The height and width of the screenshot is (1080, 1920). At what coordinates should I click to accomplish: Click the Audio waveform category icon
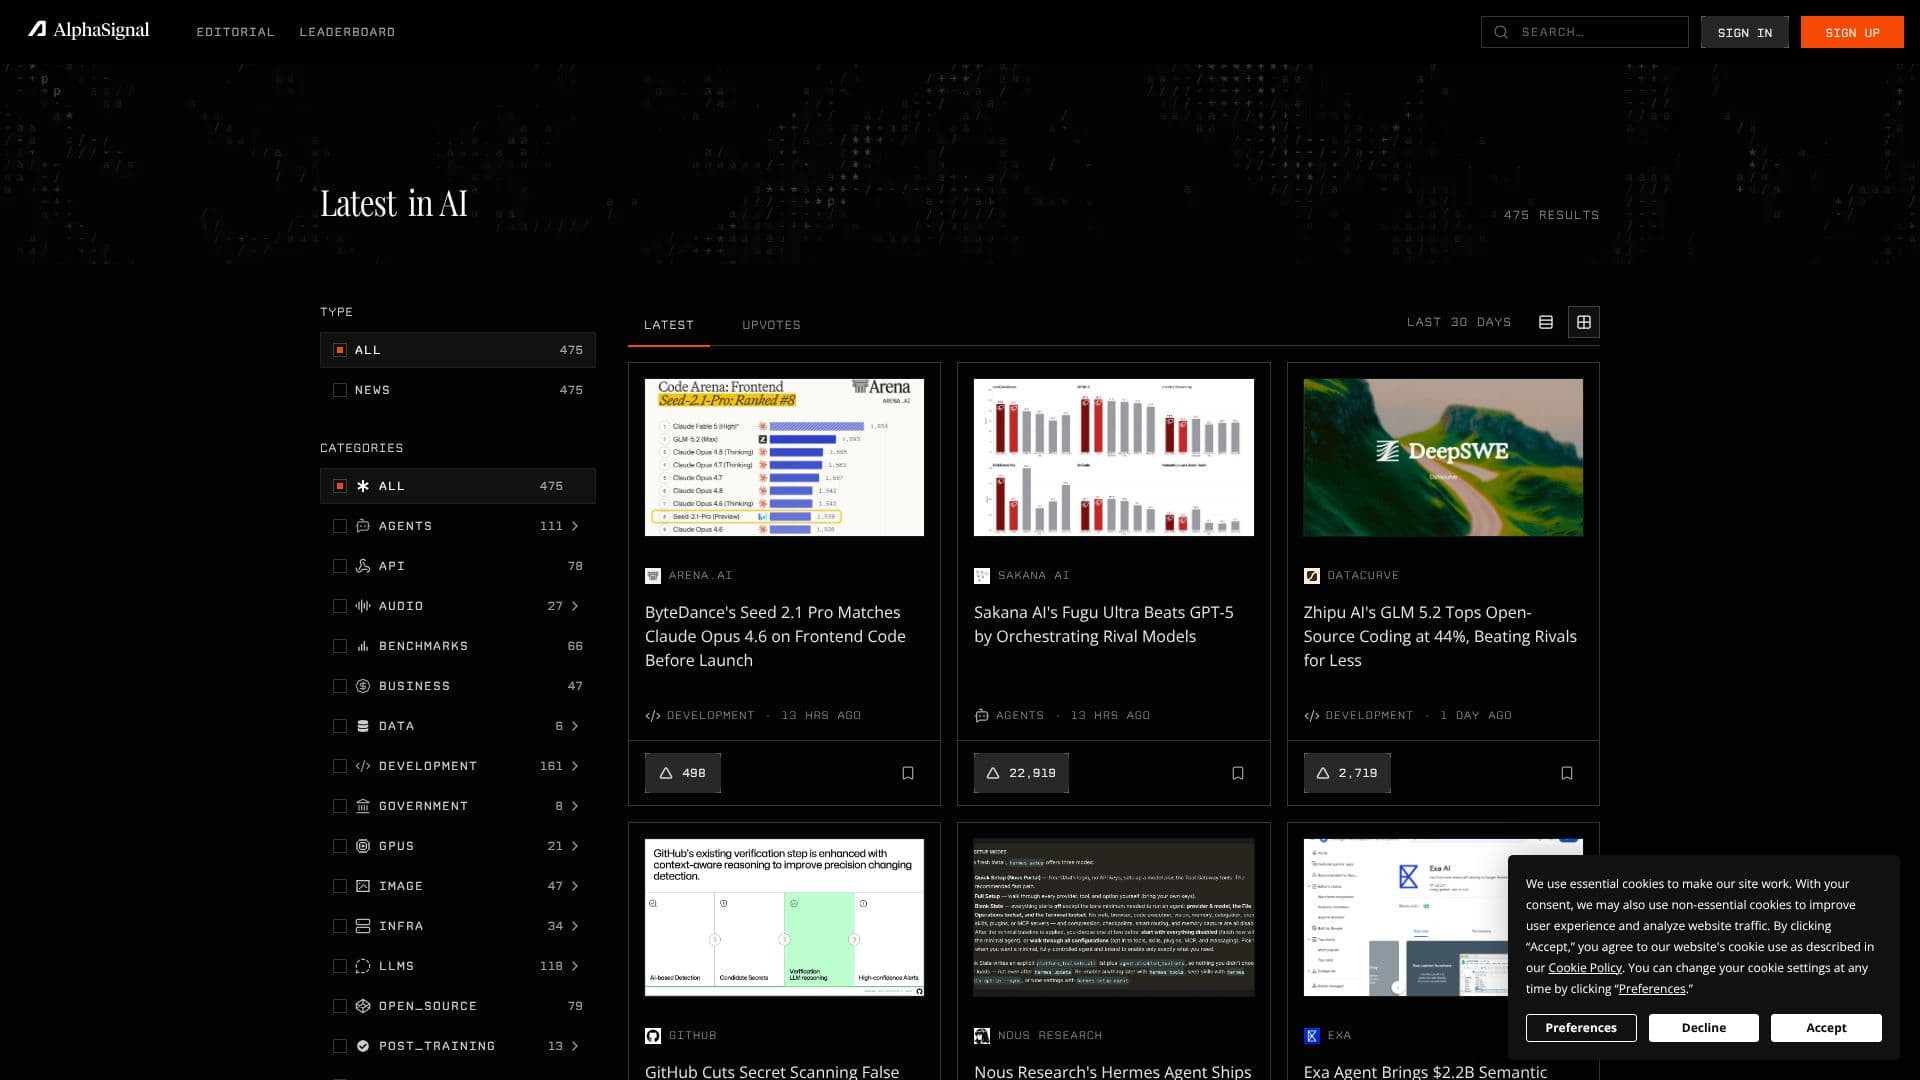[363, 606]
